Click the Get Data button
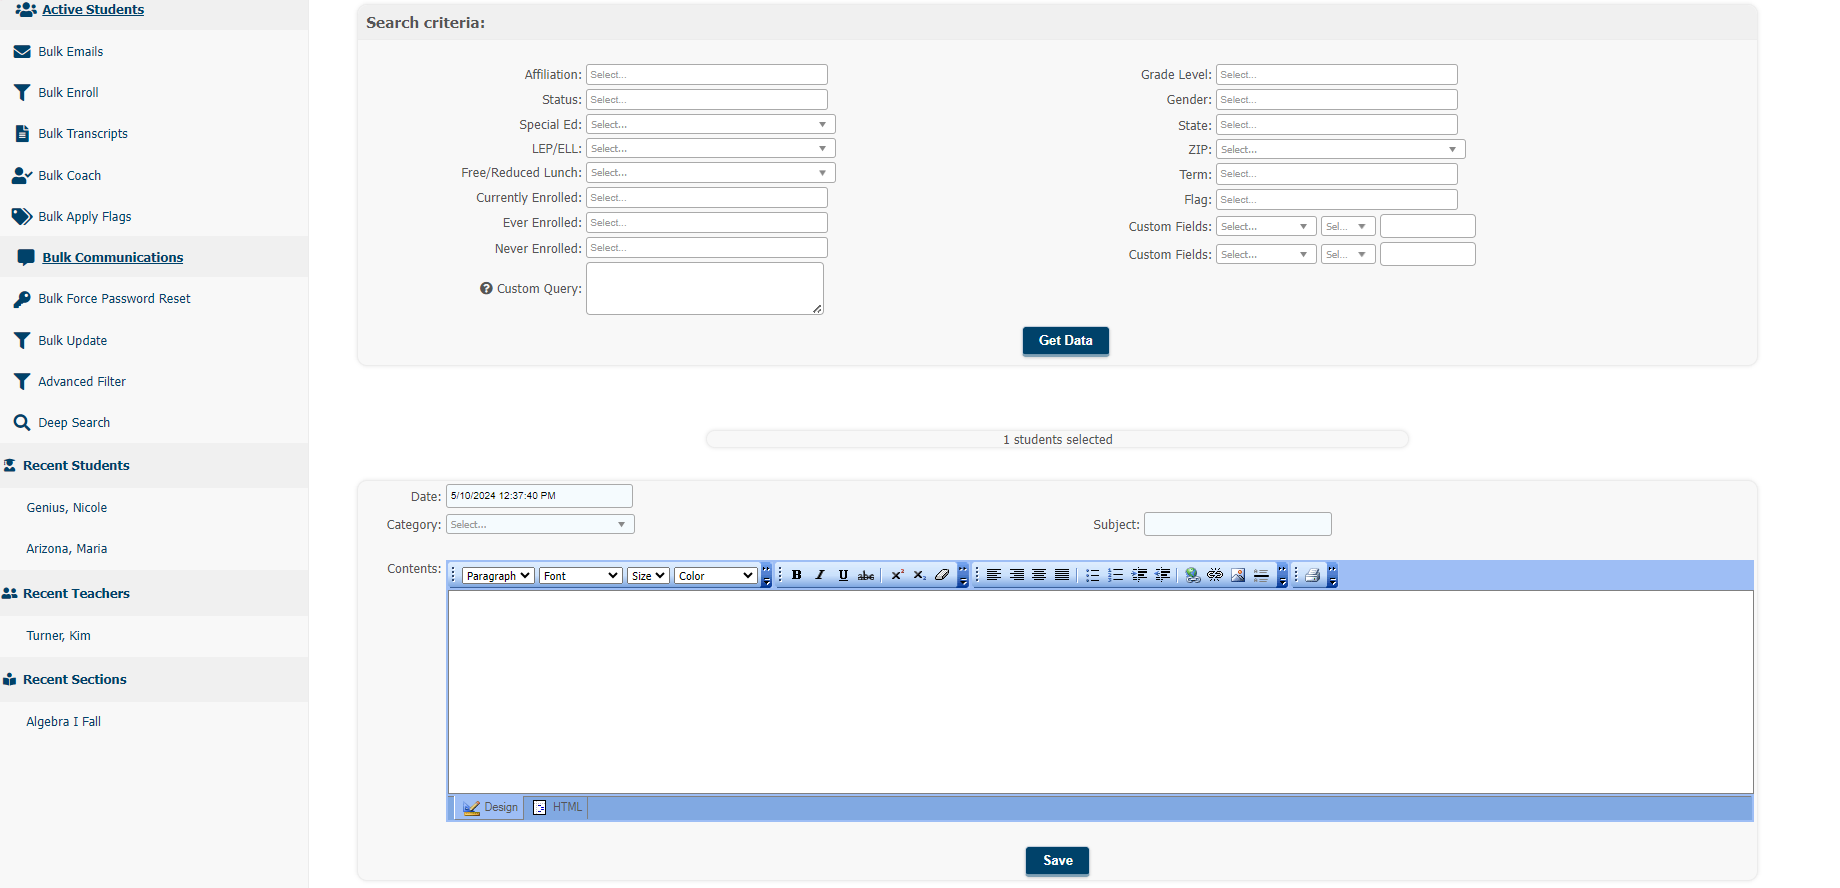The width and height of the screenshot is (1840, 888). [1066, 341]
